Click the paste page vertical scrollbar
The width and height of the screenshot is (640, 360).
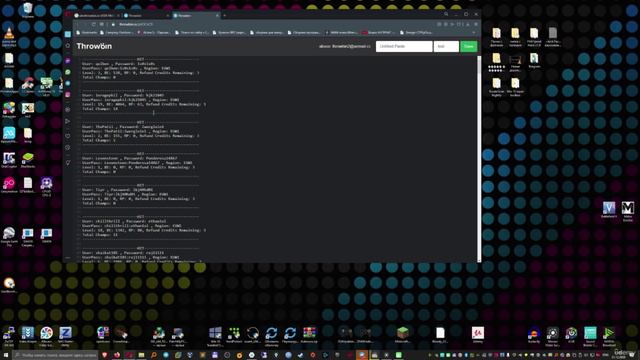[x=479, y=159]
